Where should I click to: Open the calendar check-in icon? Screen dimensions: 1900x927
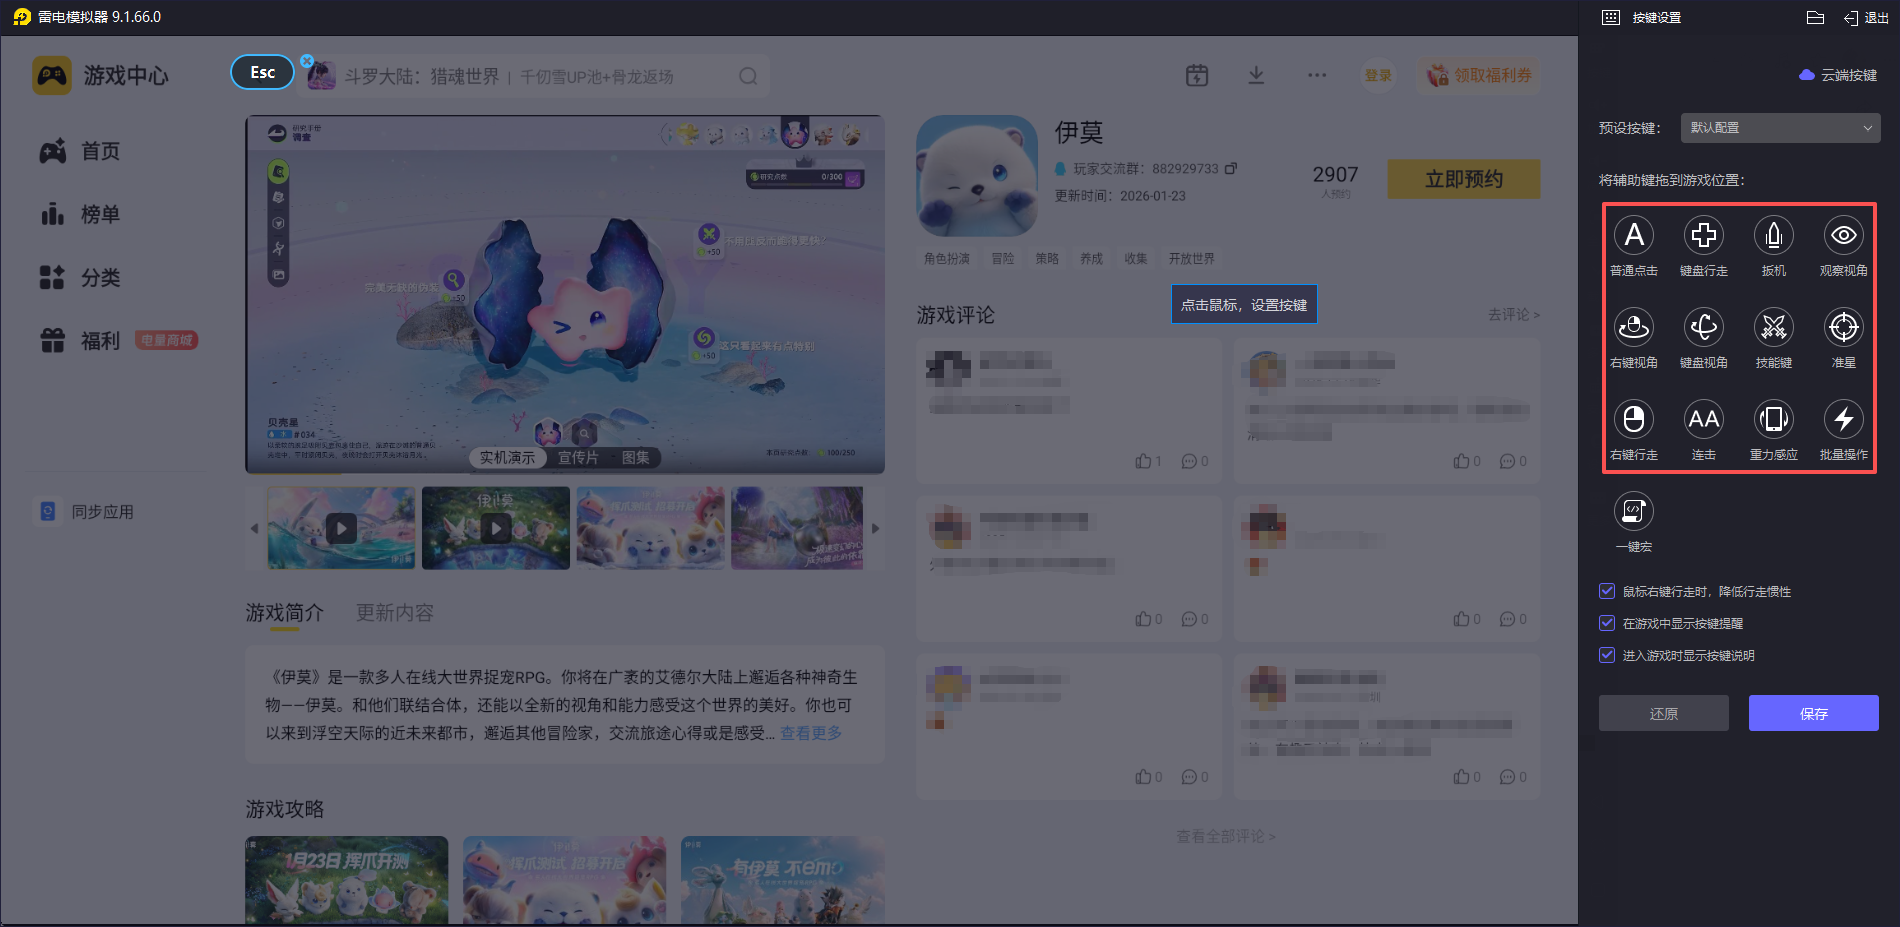pos(1197,75)
